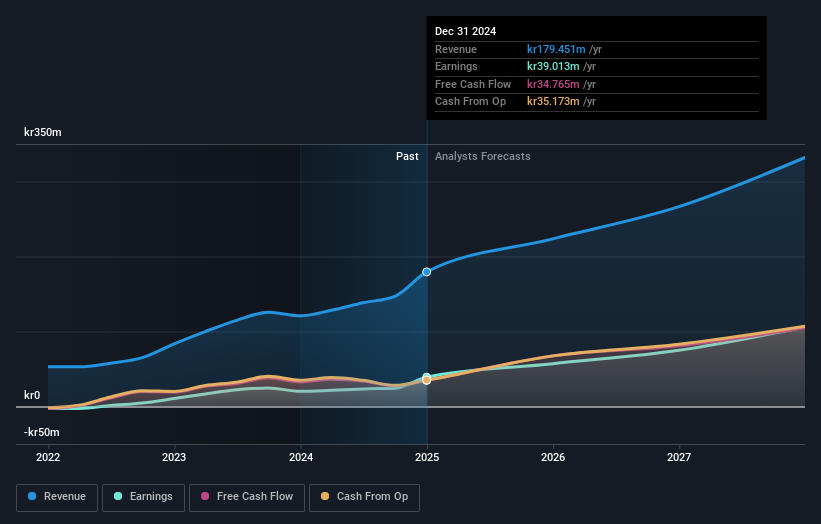The width and height of the screenshot is (821, 524).
Task: Click the Dec 31 2024 tooltip date
Action: click(x=465, y=31)
